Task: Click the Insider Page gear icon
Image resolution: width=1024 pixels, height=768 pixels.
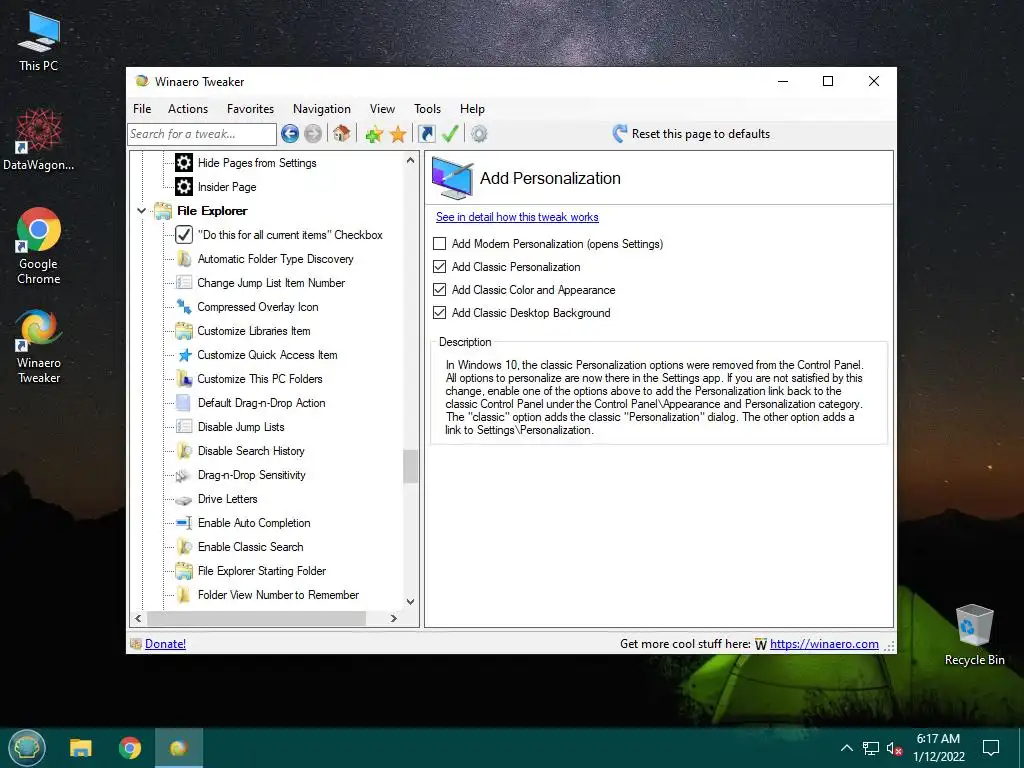Action: pos(184,187)
